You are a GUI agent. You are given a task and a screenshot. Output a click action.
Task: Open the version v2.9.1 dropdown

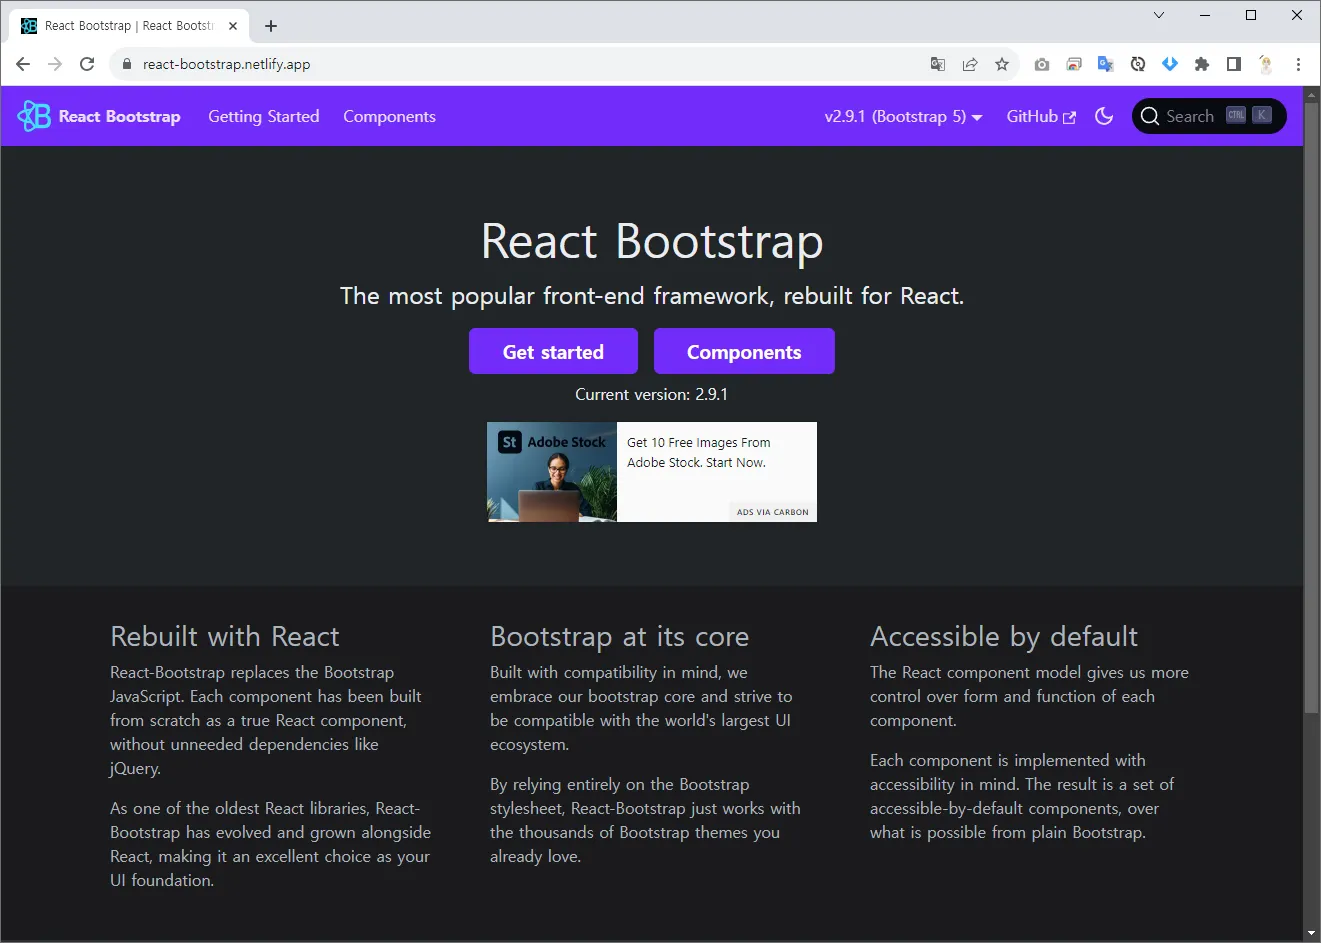[x=902, y=116]
